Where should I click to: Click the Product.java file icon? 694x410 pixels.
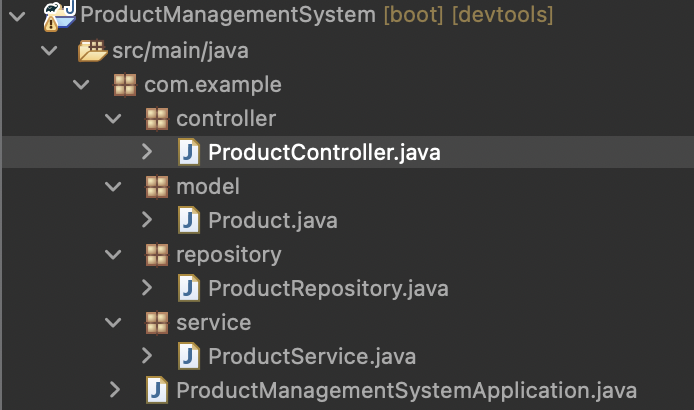point(189,221)
